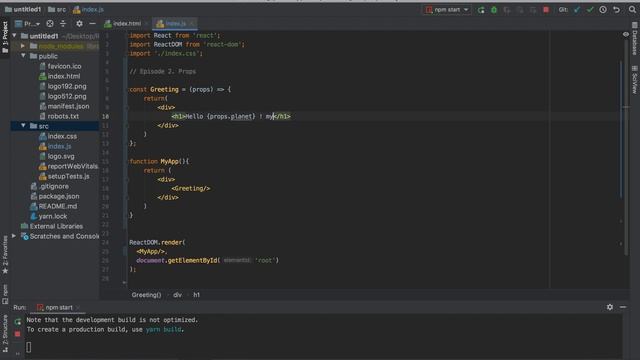The image size is (640, 360).
Task: Select div in editor breadcrumb bar
Action: coord(178,295)
